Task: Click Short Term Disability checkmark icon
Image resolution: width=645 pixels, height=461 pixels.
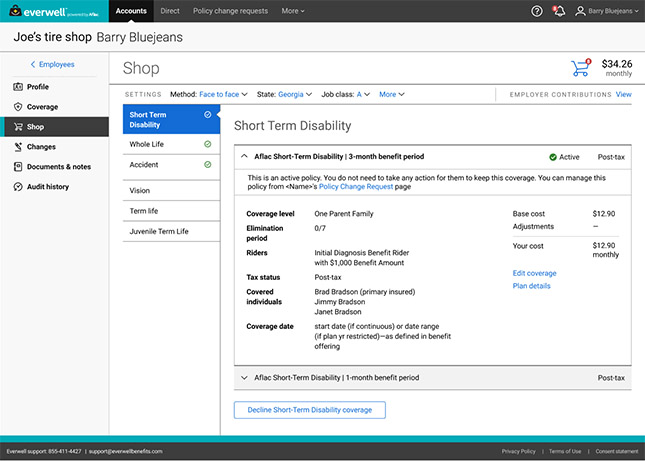Action: pyautogui.click(x=208, y=115)
